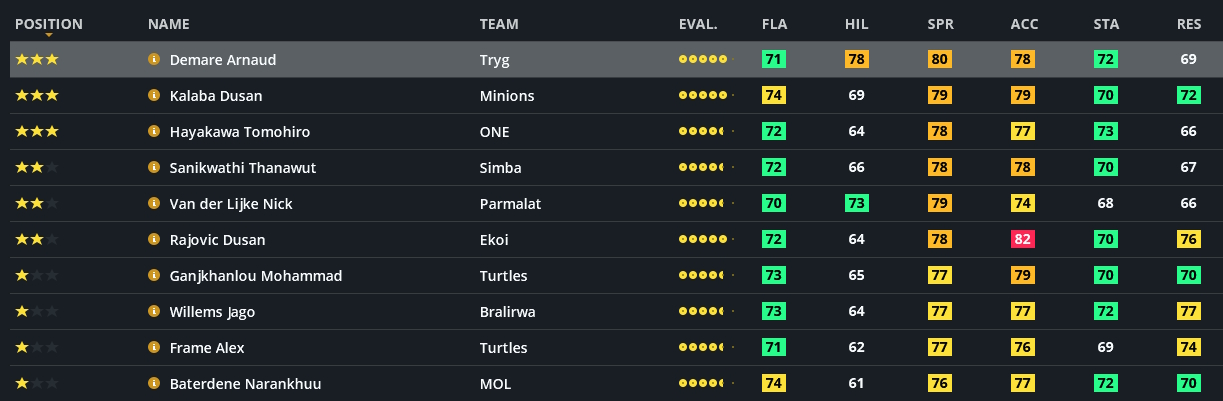Sort by SPR sprint column header
The image size is (1223, 401).
(939, 24)
